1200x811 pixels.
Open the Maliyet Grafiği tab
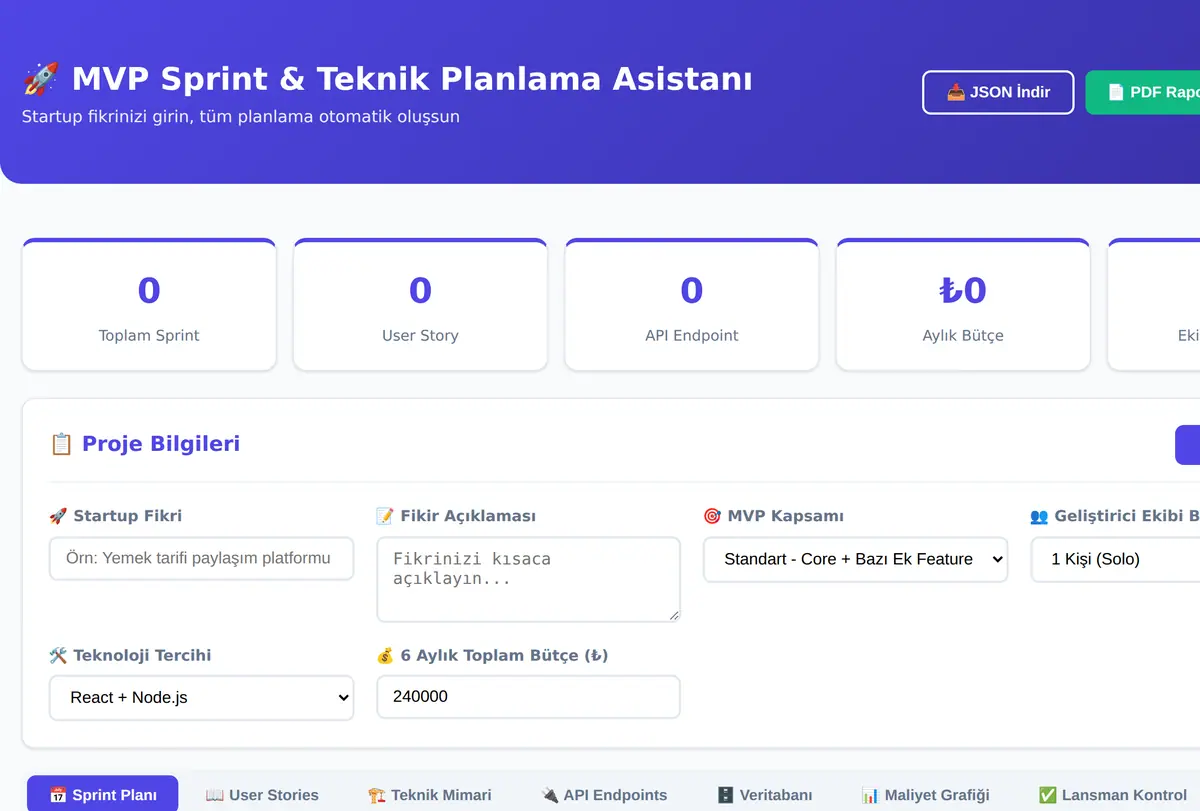925,795
